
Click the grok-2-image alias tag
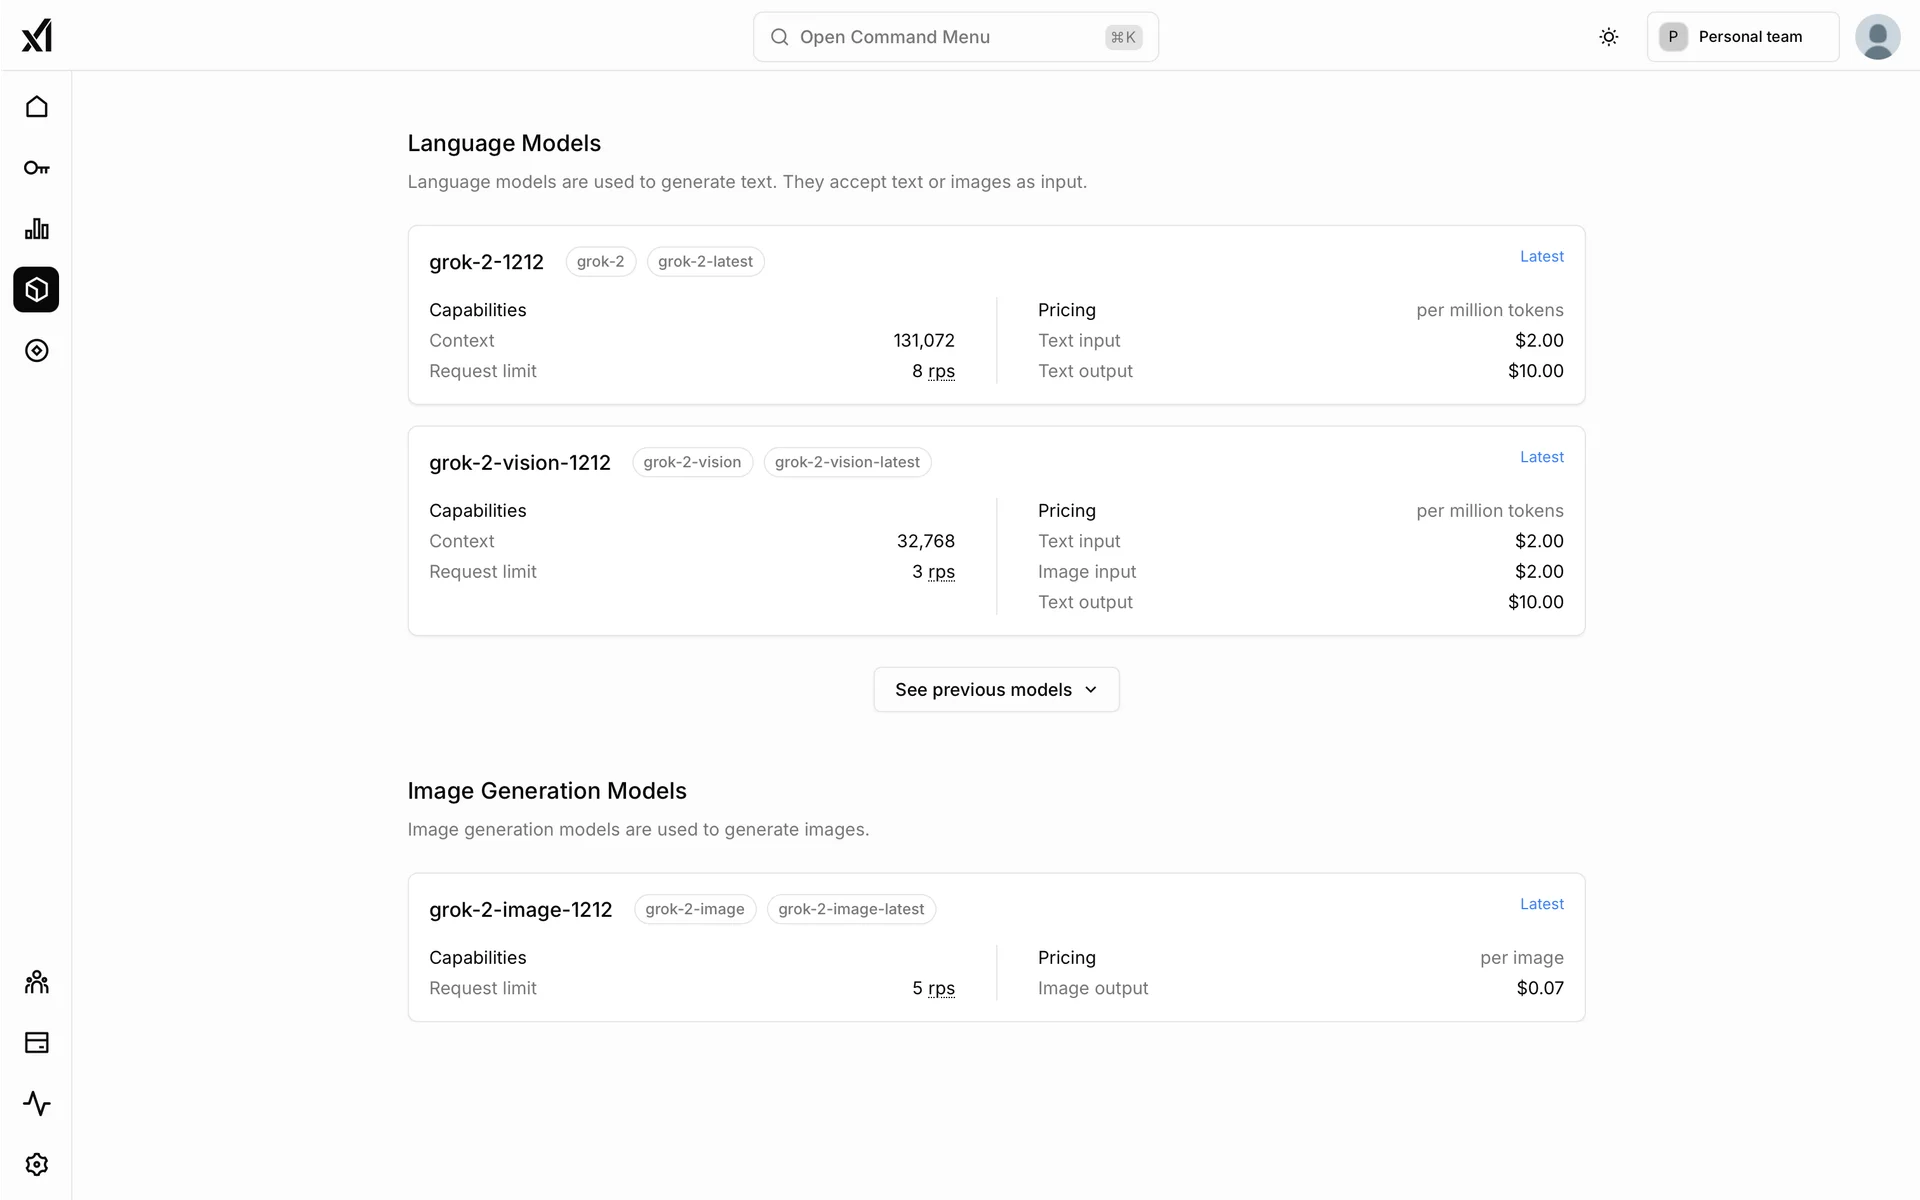coord(695,909)
